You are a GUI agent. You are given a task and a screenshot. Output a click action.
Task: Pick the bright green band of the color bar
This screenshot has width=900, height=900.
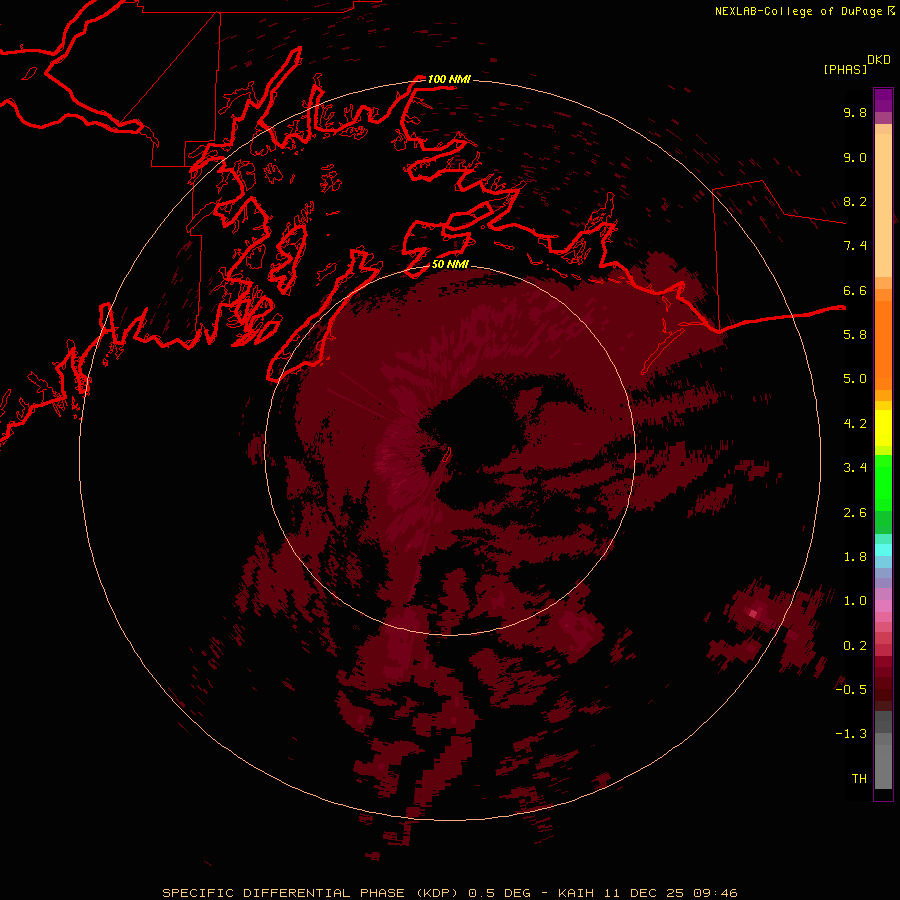click(x=883, y=483)
